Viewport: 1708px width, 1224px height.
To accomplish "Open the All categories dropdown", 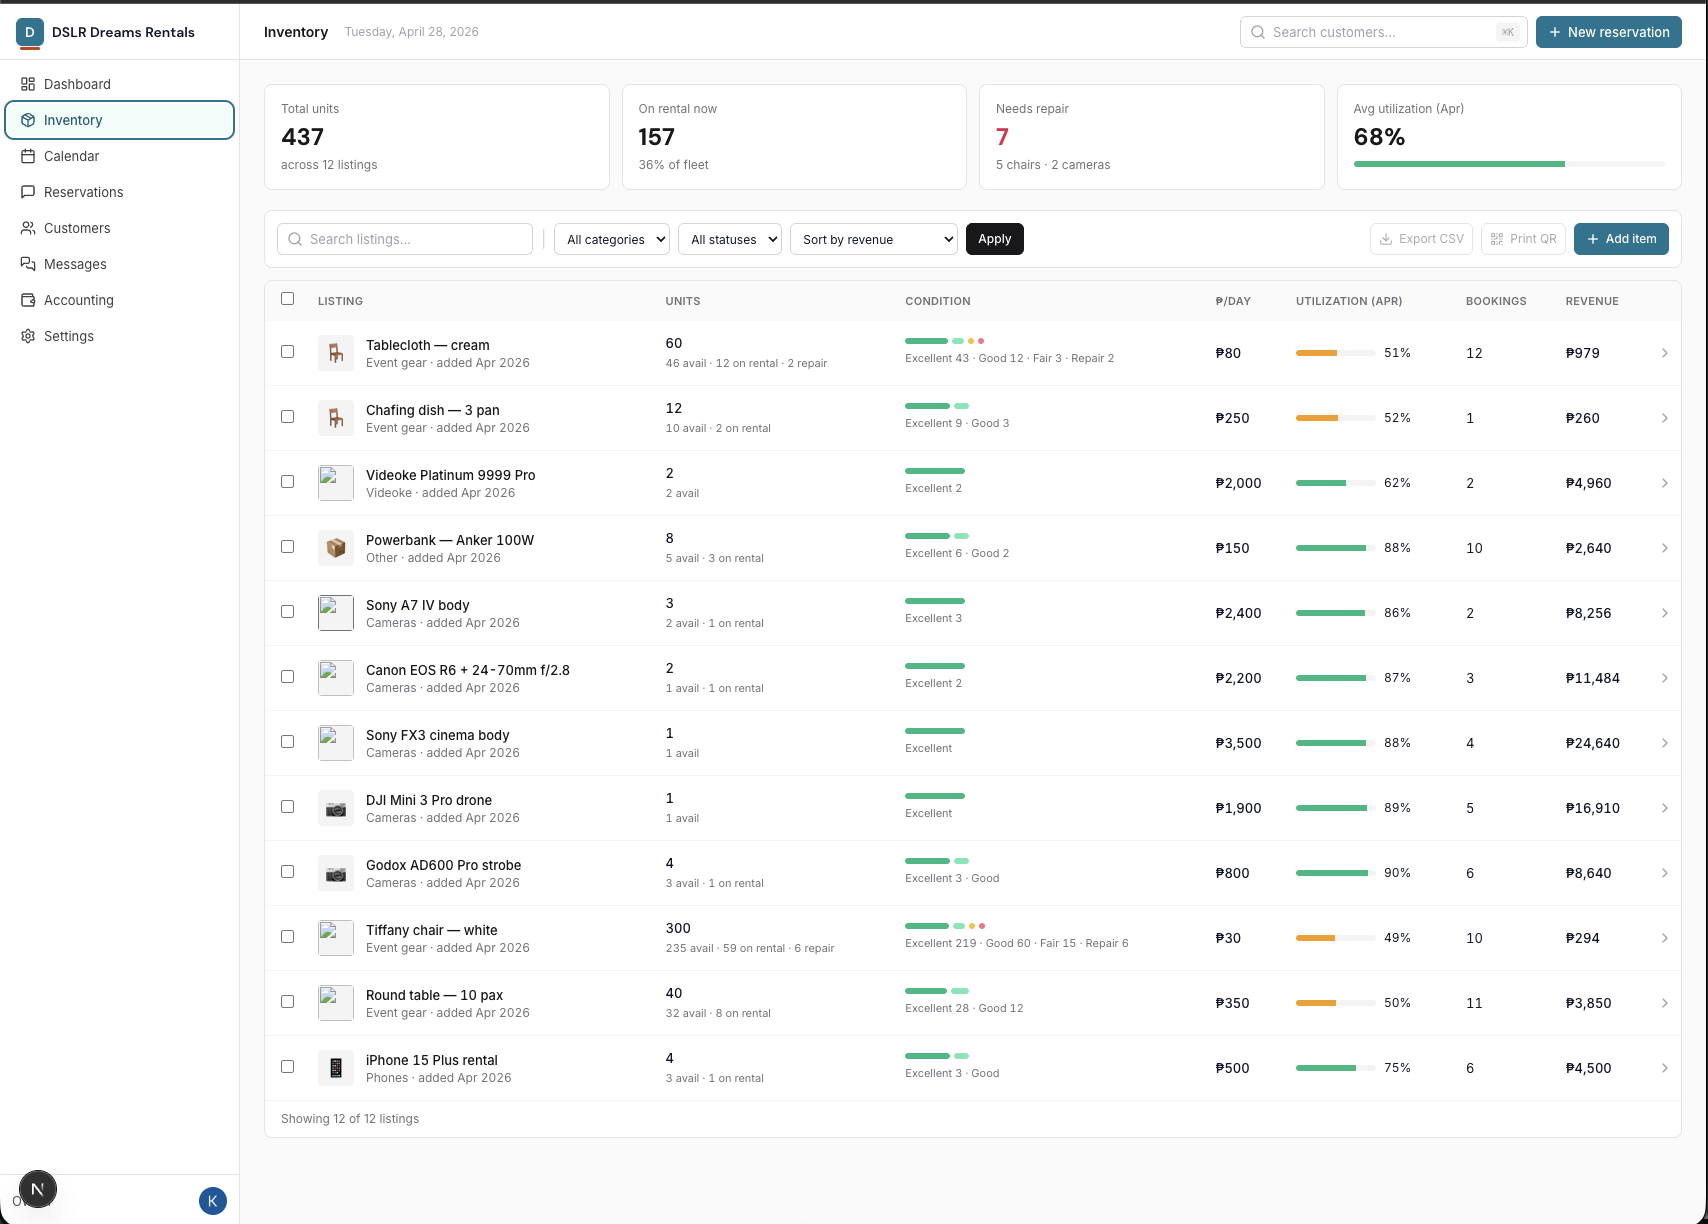I will pos(611,239).
